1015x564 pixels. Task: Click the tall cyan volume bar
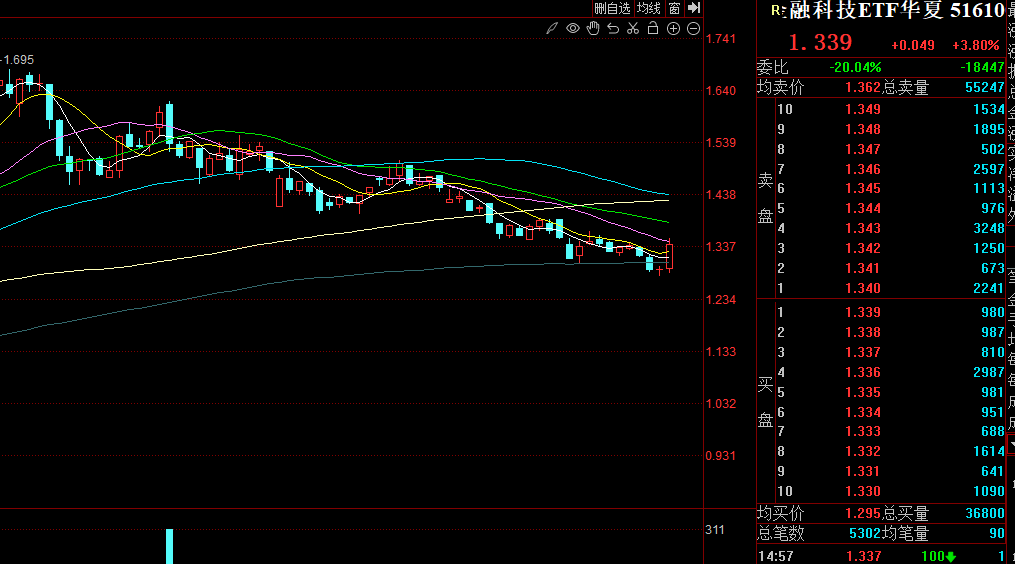point(169,546)
